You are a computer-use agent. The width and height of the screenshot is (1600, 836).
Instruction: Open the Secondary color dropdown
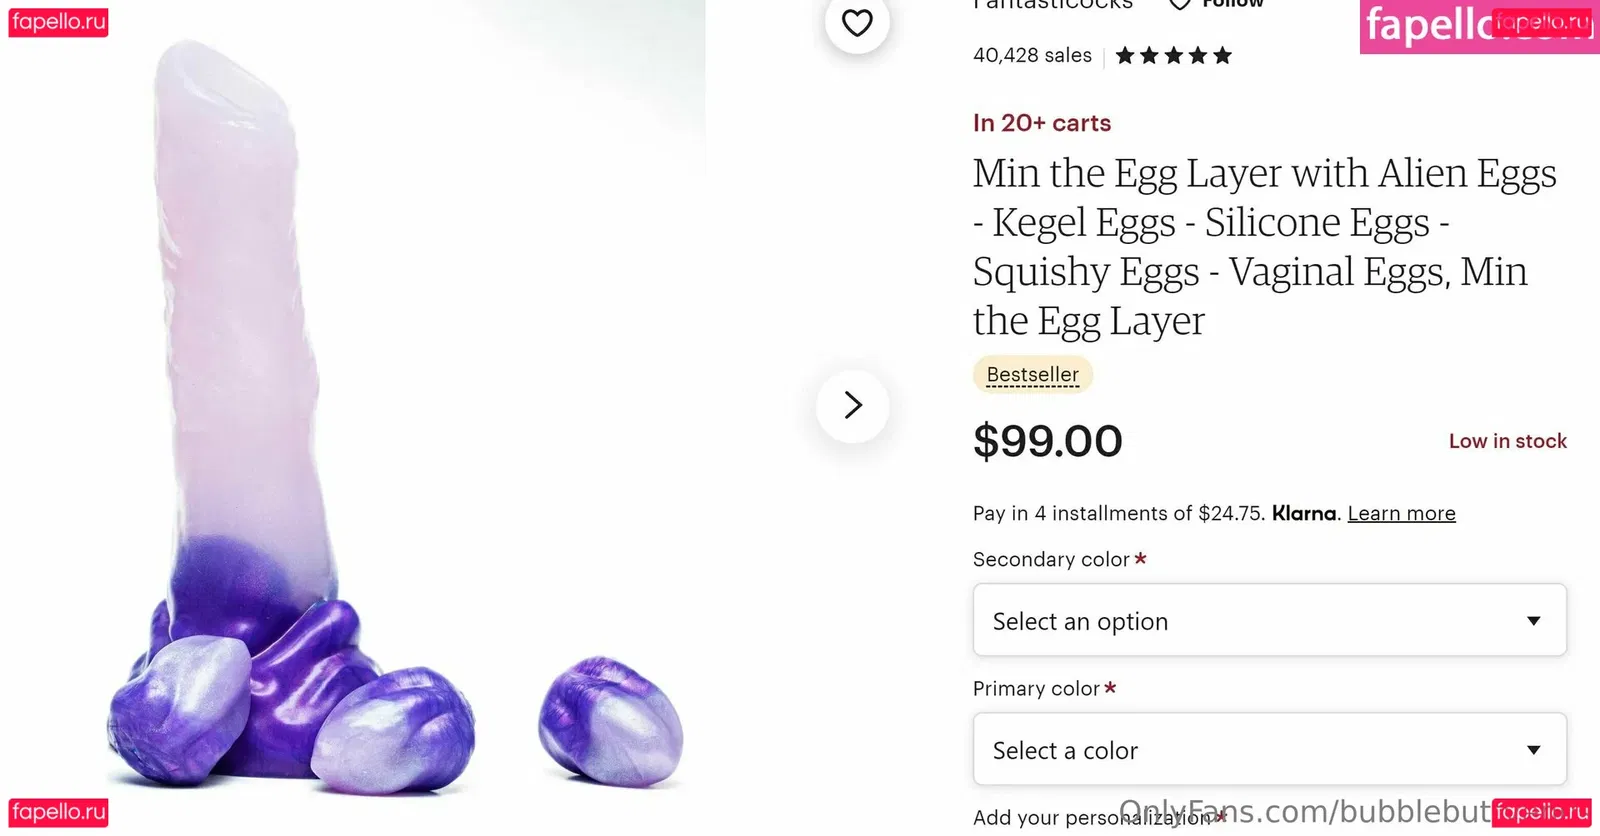1269,620
